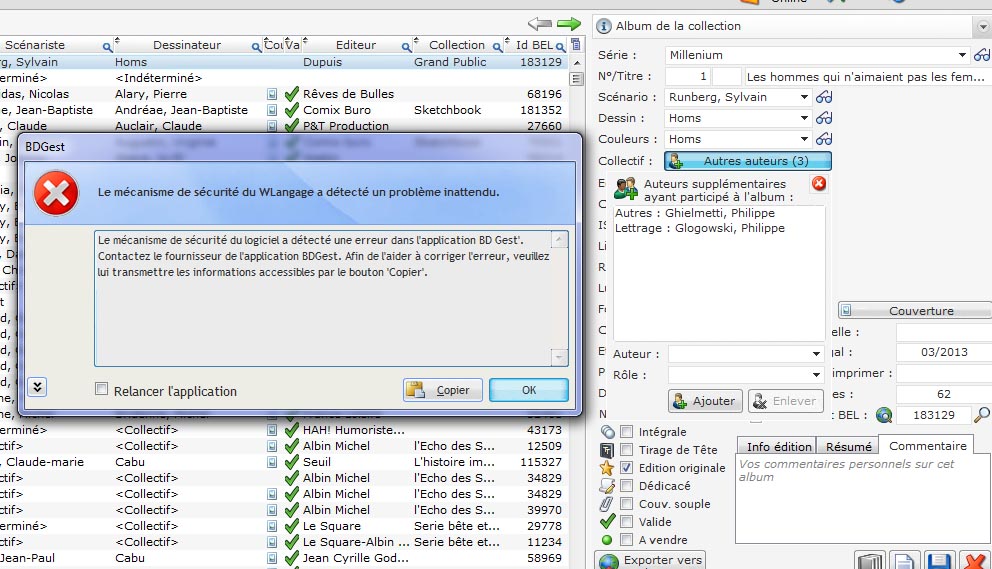Screen dimensions: 992x569
Task: Open the Auteur dropdown in the authors popup
Action: coord(817,354)
